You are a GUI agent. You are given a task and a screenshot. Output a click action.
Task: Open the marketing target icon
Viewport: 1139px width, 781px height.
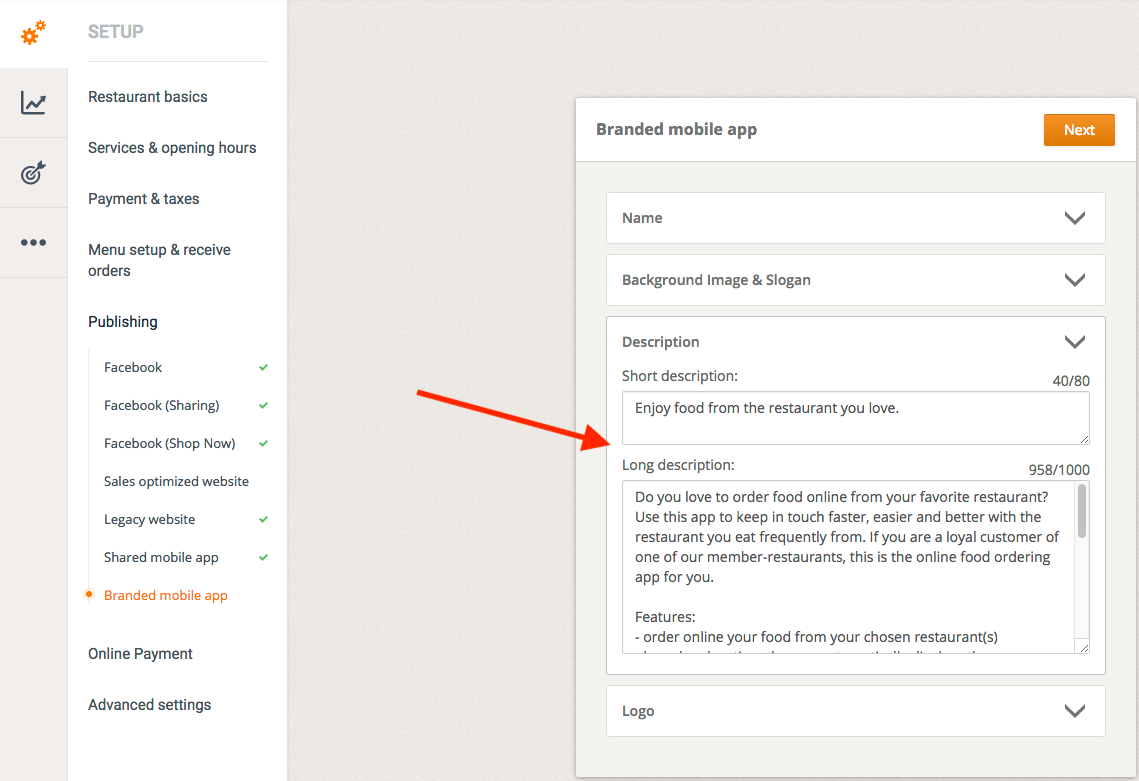click(33, 173)
